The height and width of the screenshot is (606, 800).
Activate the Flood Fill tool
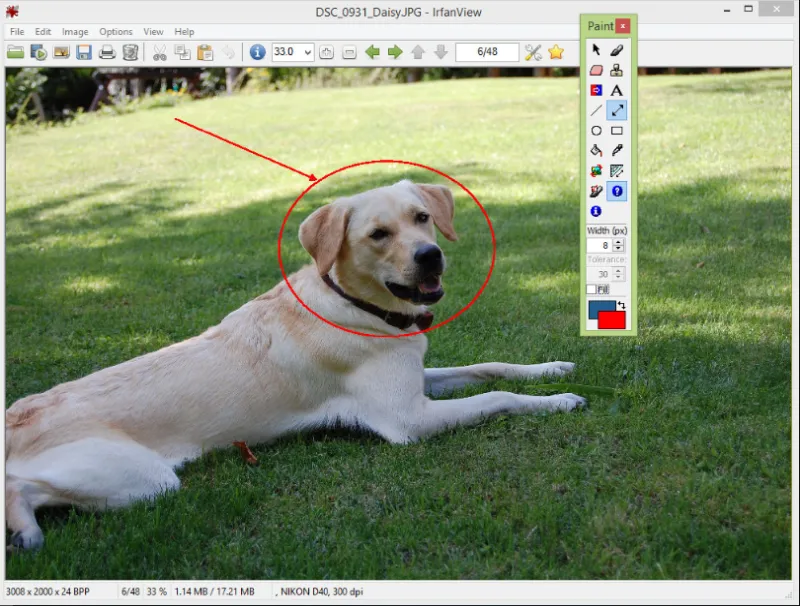click(x=597, y=150)
